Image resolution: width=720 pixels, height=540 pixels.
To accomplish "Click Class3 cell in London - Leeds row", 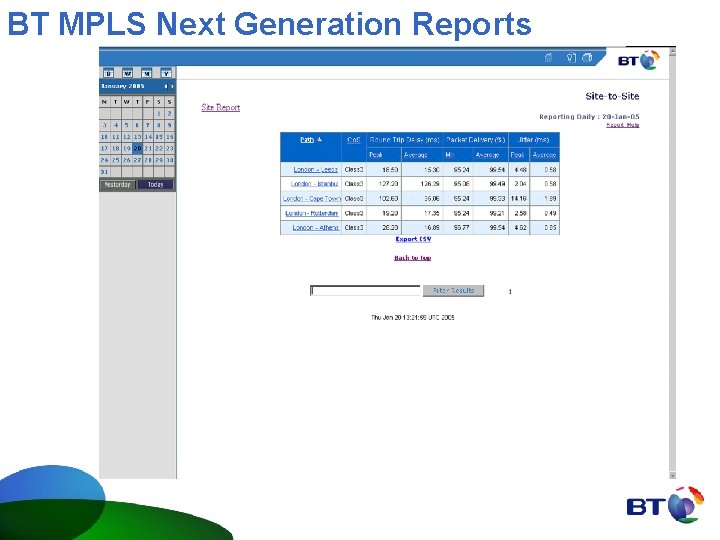I will pos(354,169).
